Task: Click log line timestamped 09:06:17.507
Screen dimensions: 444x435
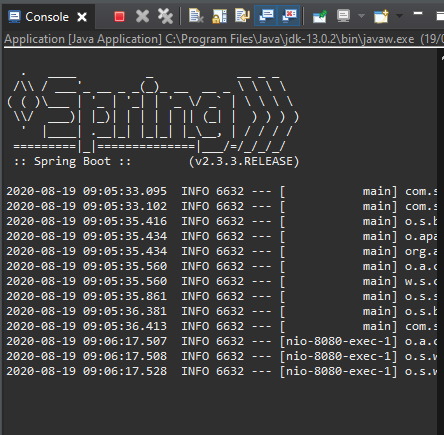Action: pos(222,341)
